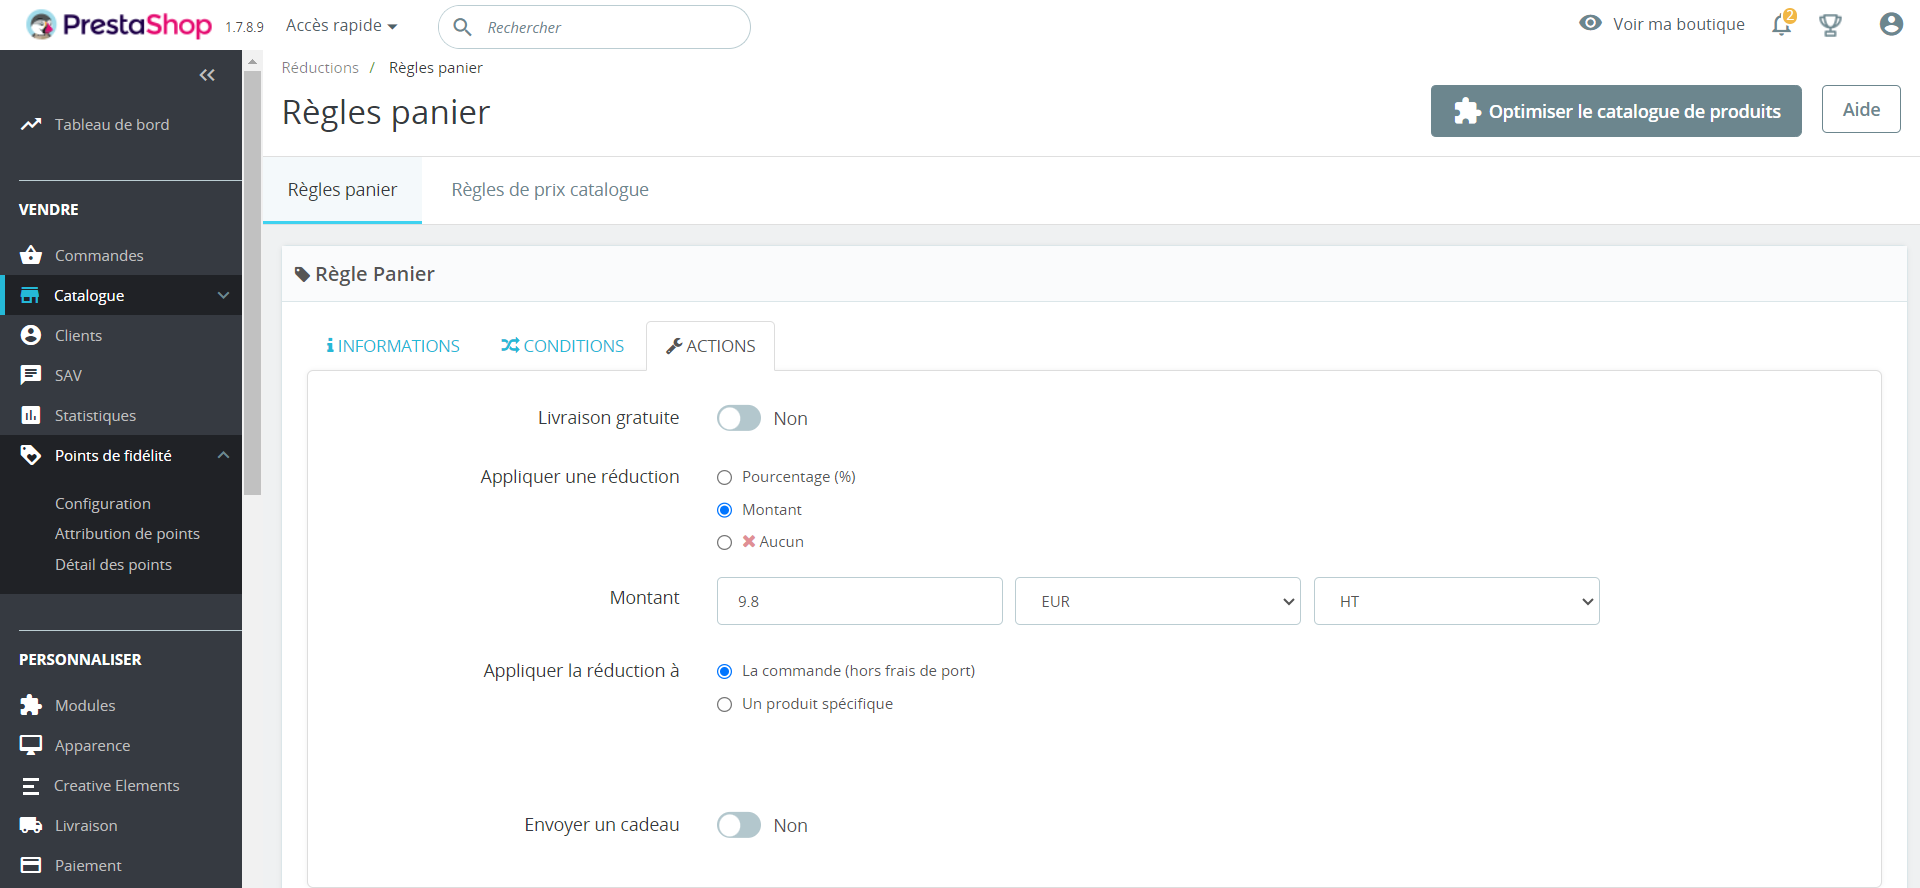Viewport: 1920px width, 888px height.
Task: Click Optimiser le catalogue de produits button
Action: (x=1615, y=111)
